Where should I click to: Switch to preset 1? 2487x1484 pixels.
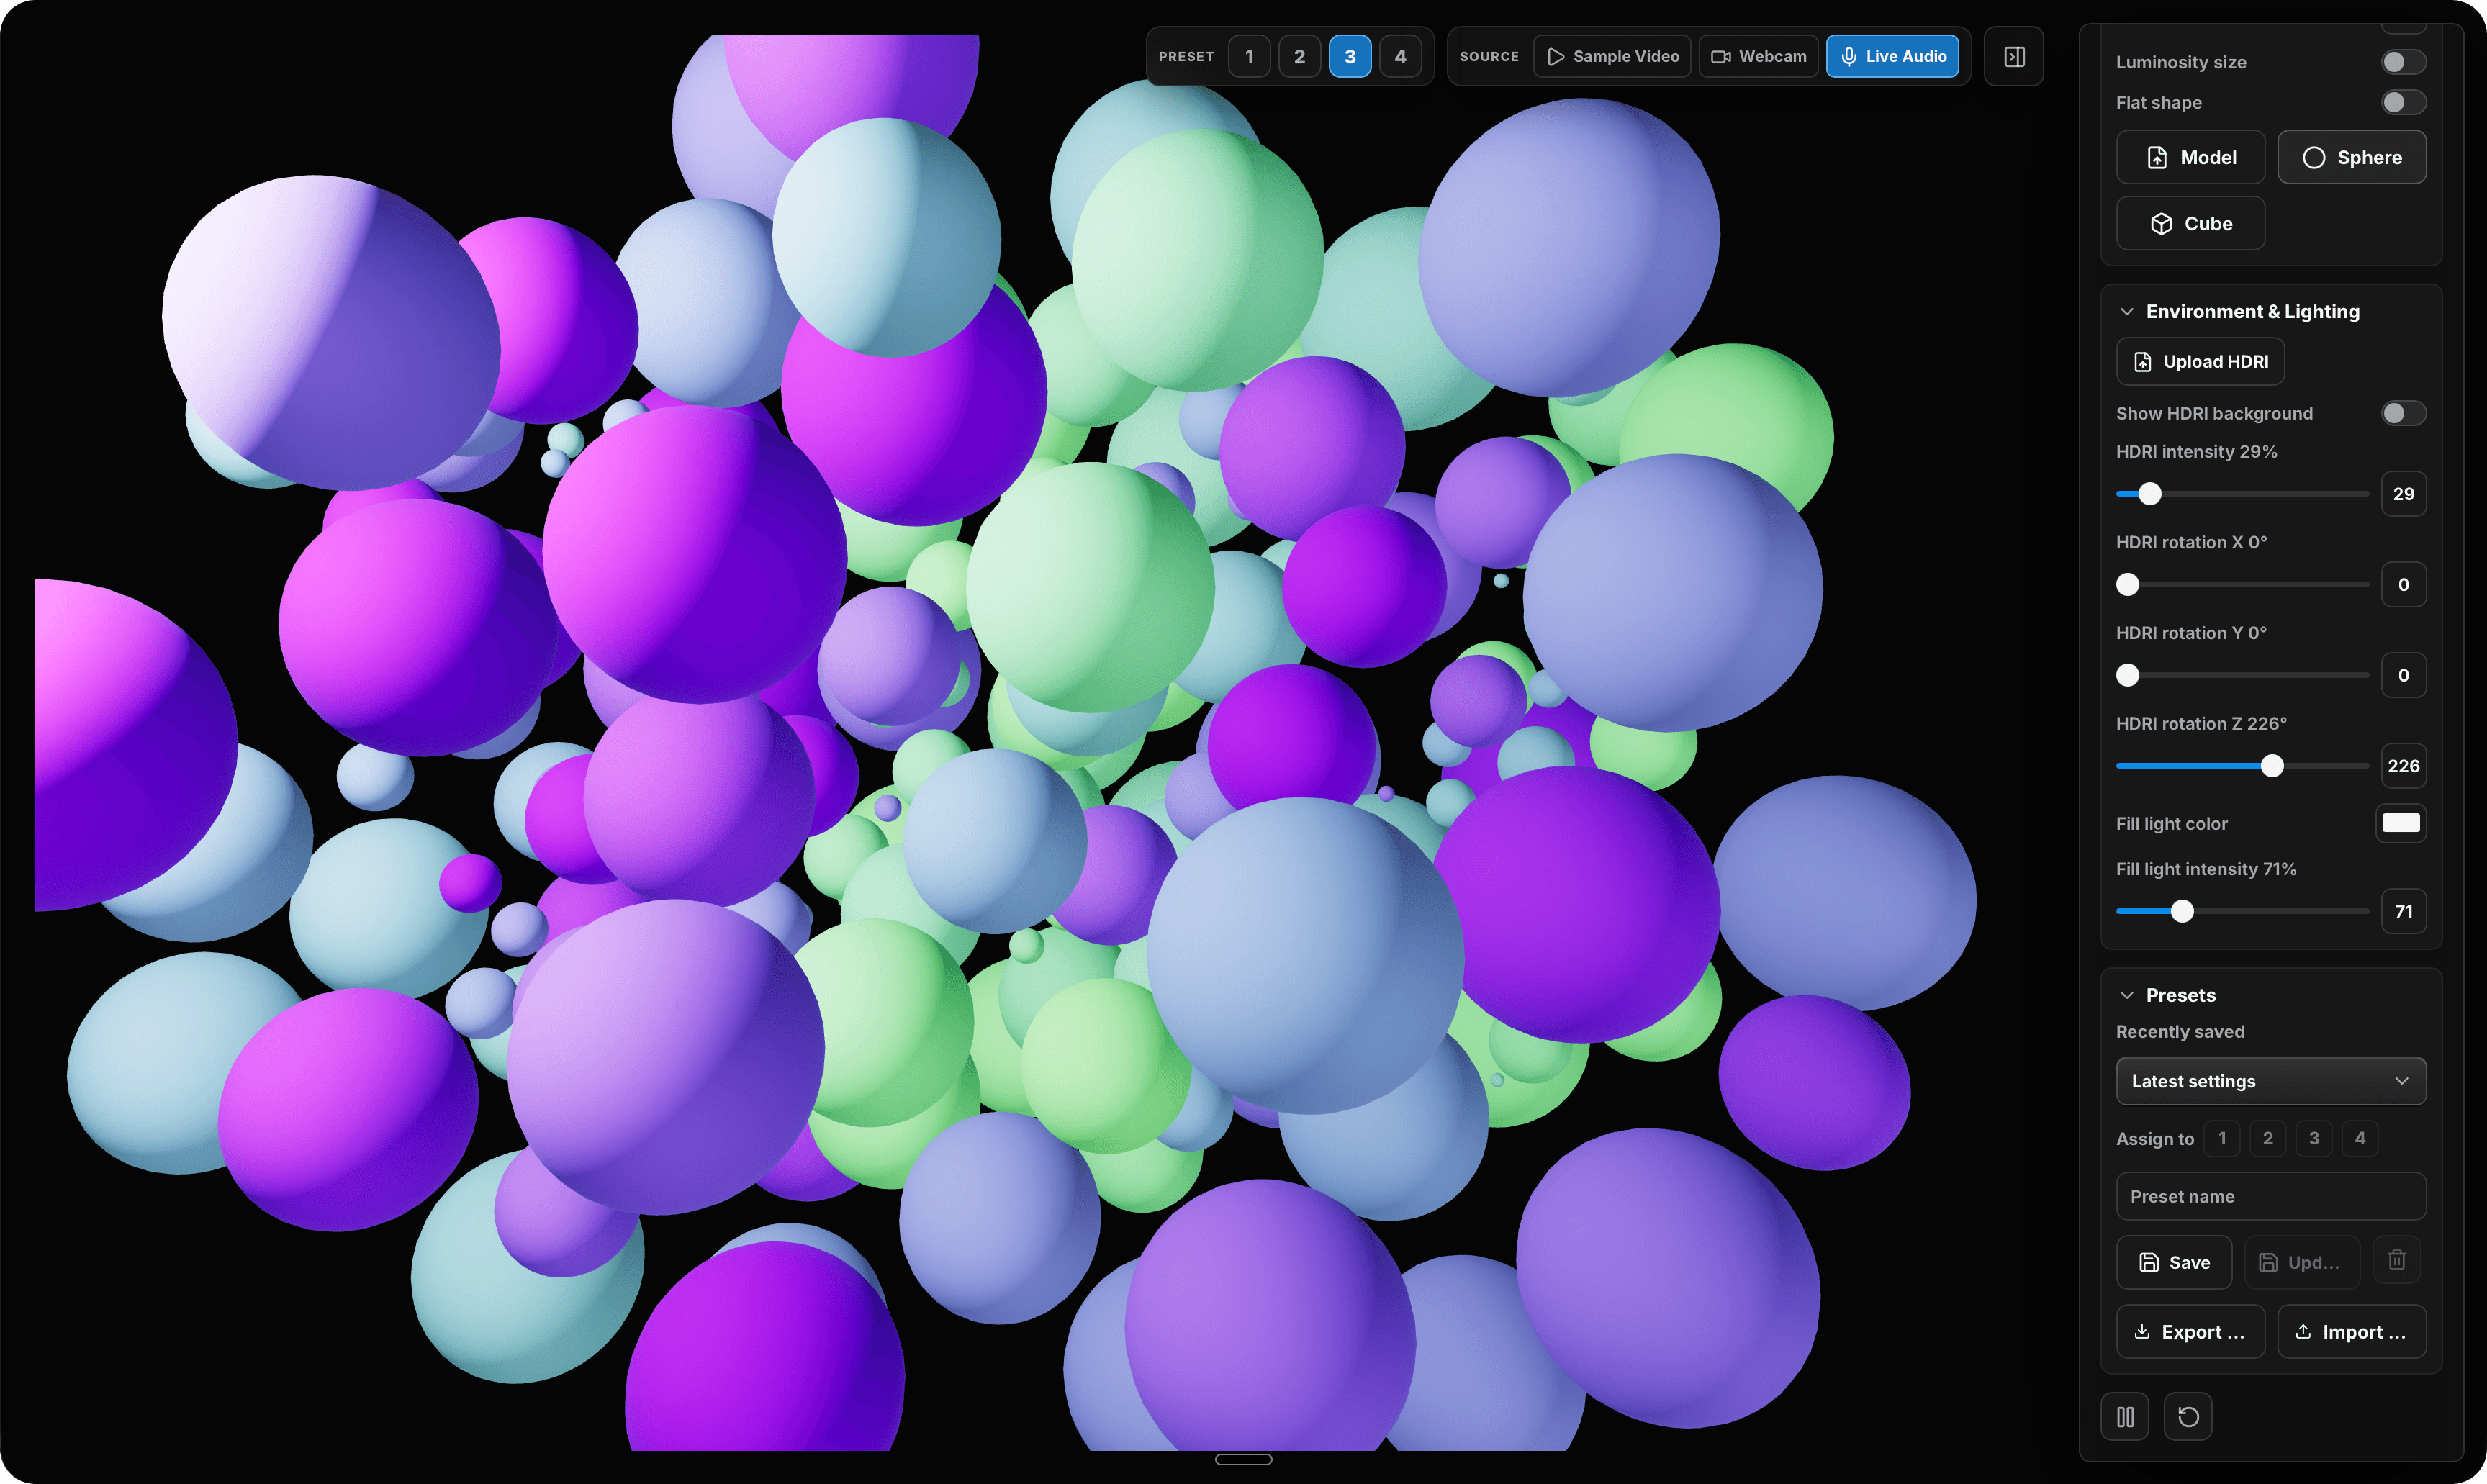coord(1249,57)
